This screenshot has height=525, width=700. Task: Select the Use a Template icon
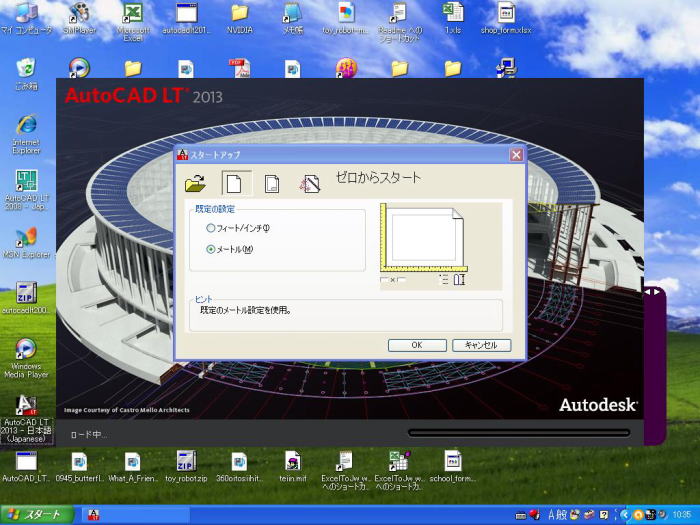[272, 183]
